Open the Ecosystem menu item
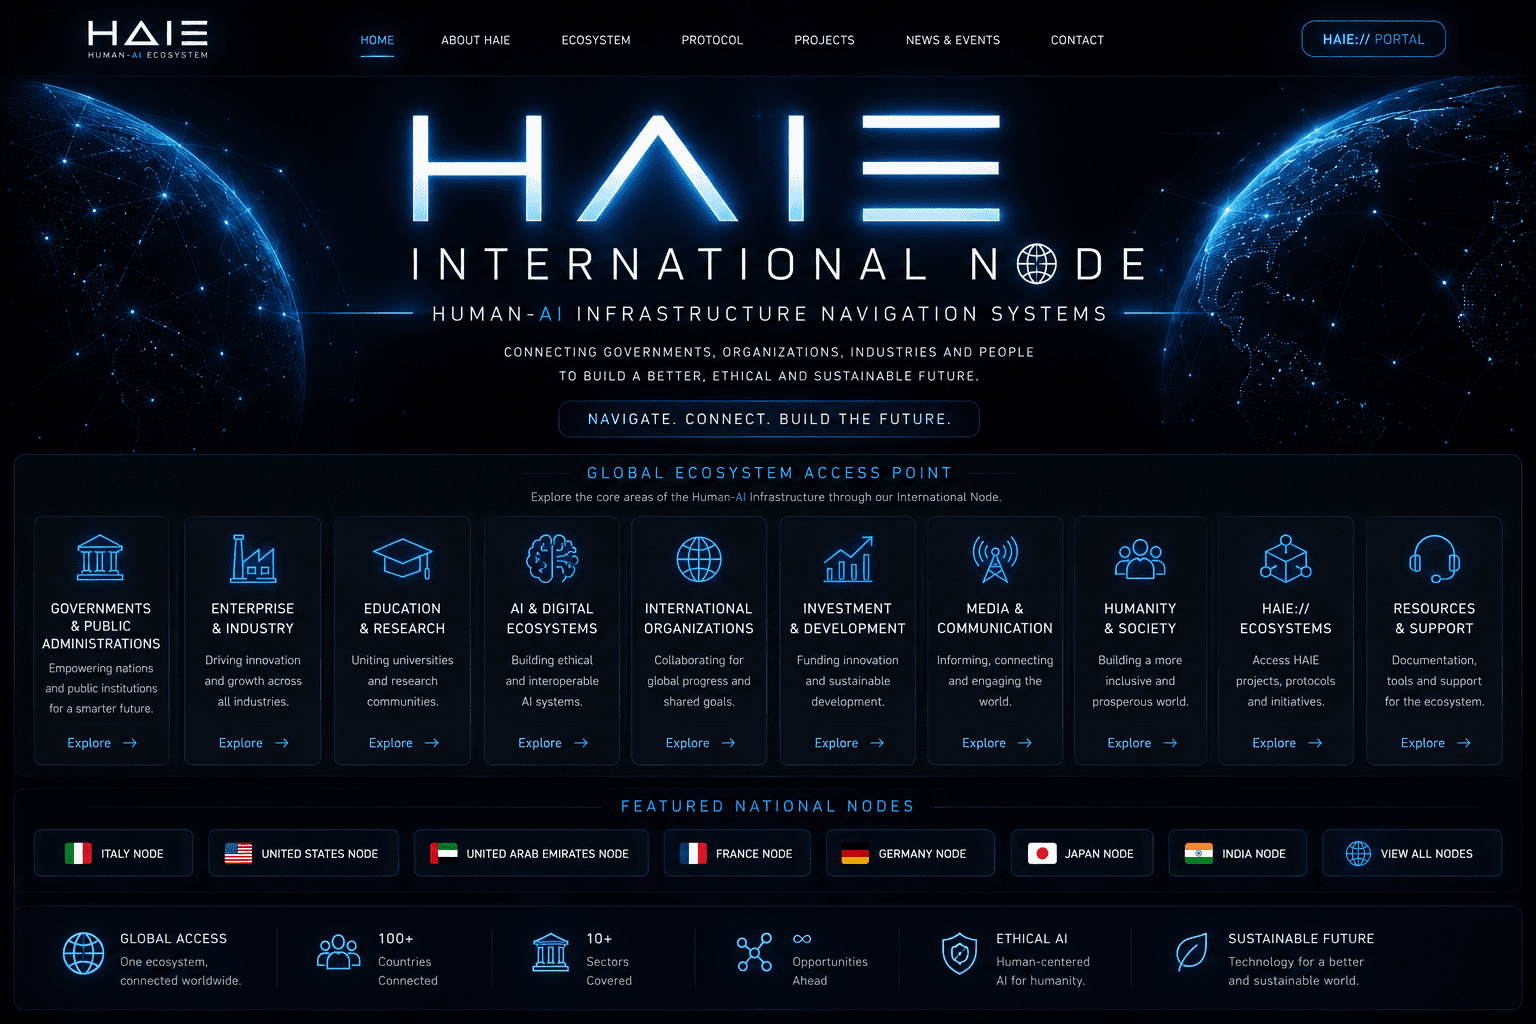This screenshot has height=1024, width=1536. (x=596, y=40)
